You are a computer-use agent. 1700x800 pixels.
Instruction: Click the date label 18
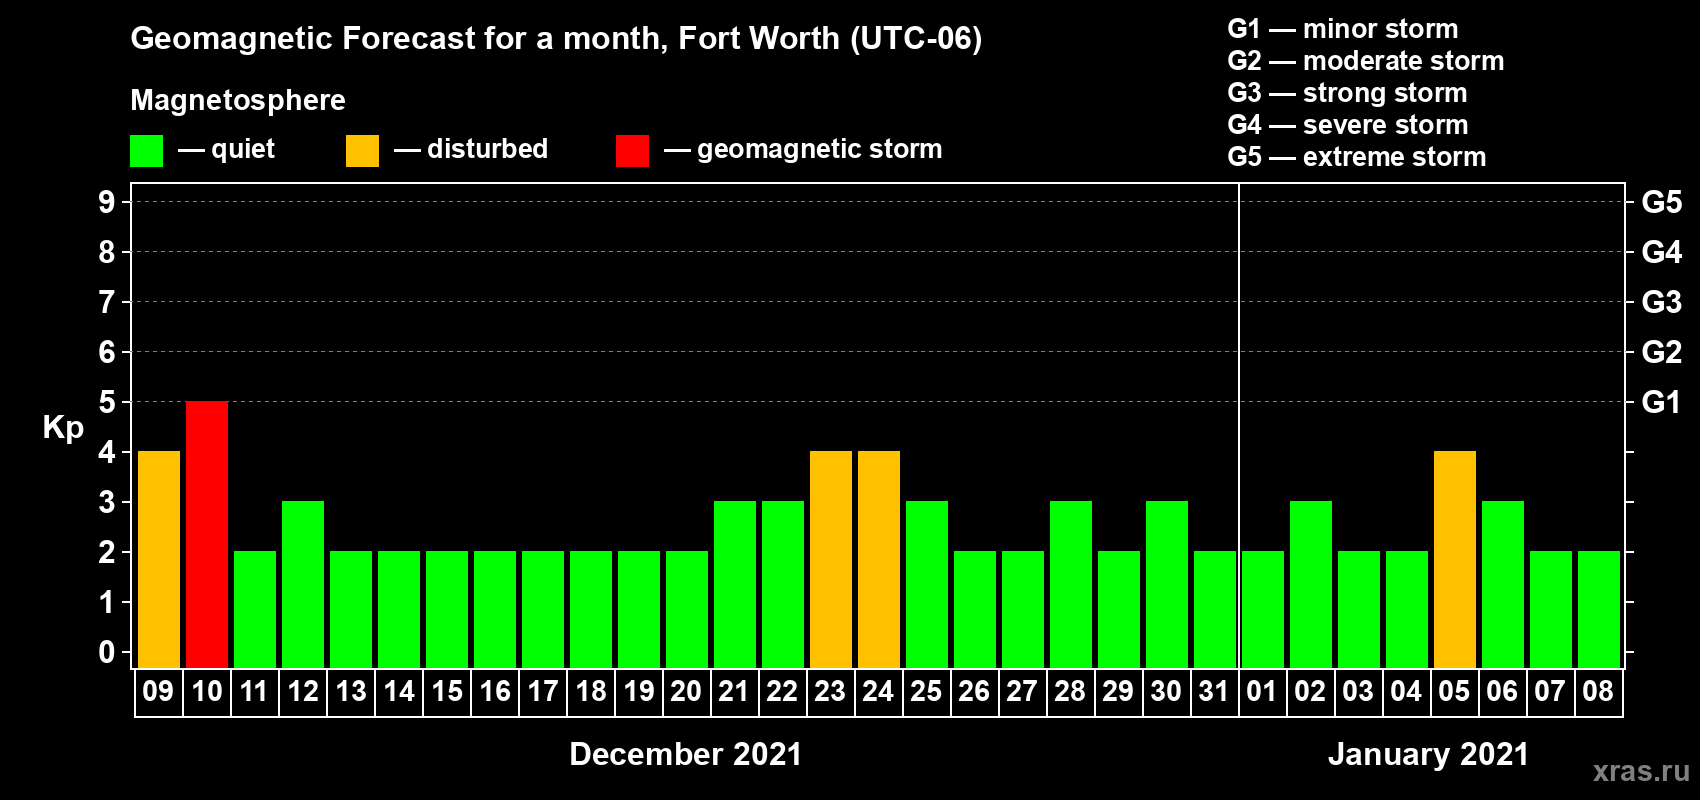(591, 691)
